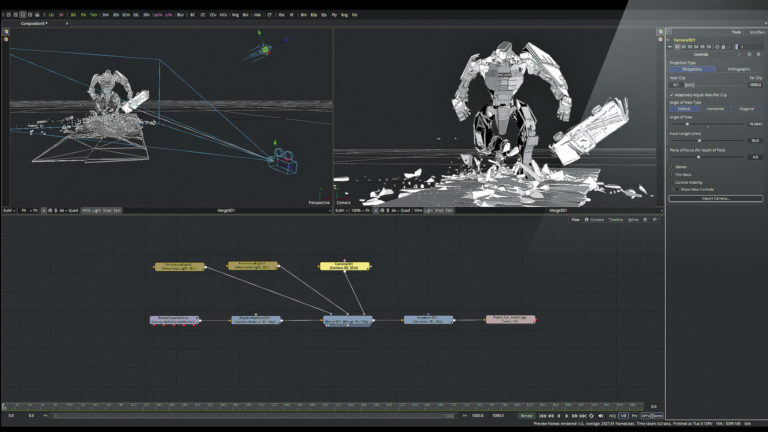The width and height of the screenshot is (768, 432).
Task: Open the Modifiers tab in inspector
Action: (757, 32)
